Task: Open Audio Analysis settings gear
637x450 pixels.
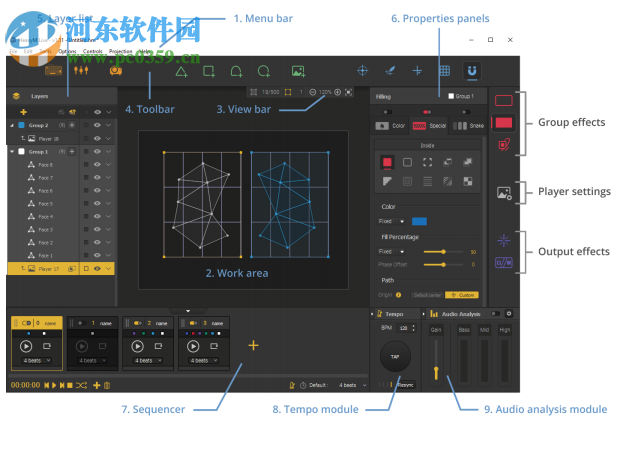Action: click(x=509, y=314)
